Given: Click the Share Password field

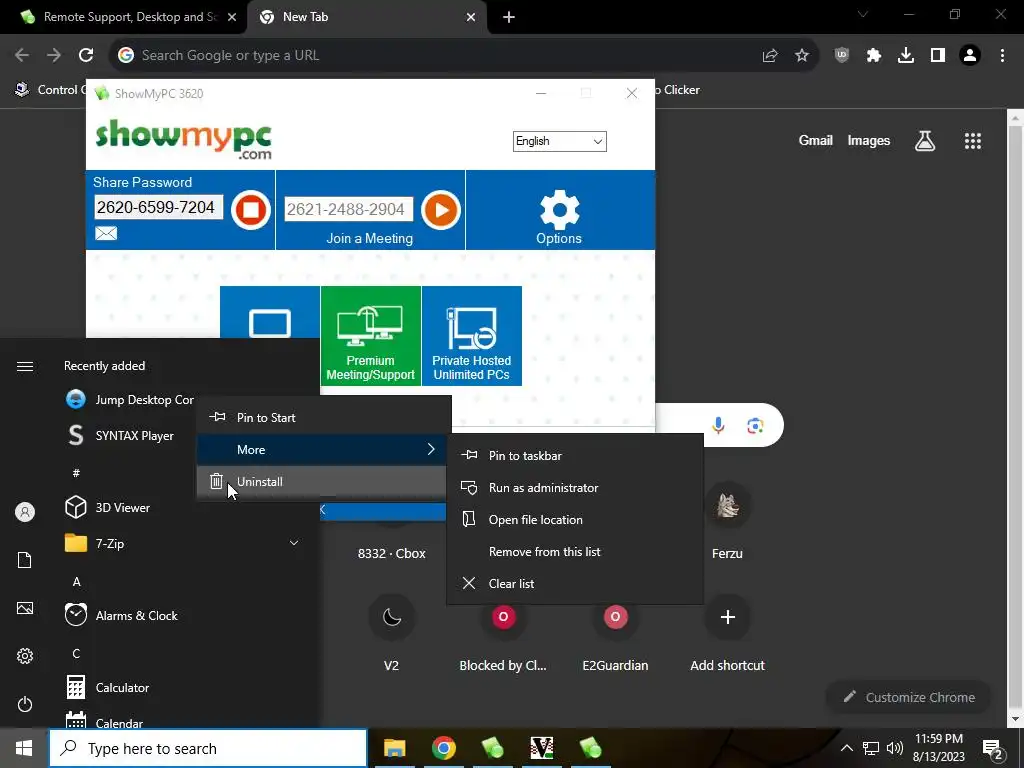Looking at the screenshot, I should click(159, 208).
